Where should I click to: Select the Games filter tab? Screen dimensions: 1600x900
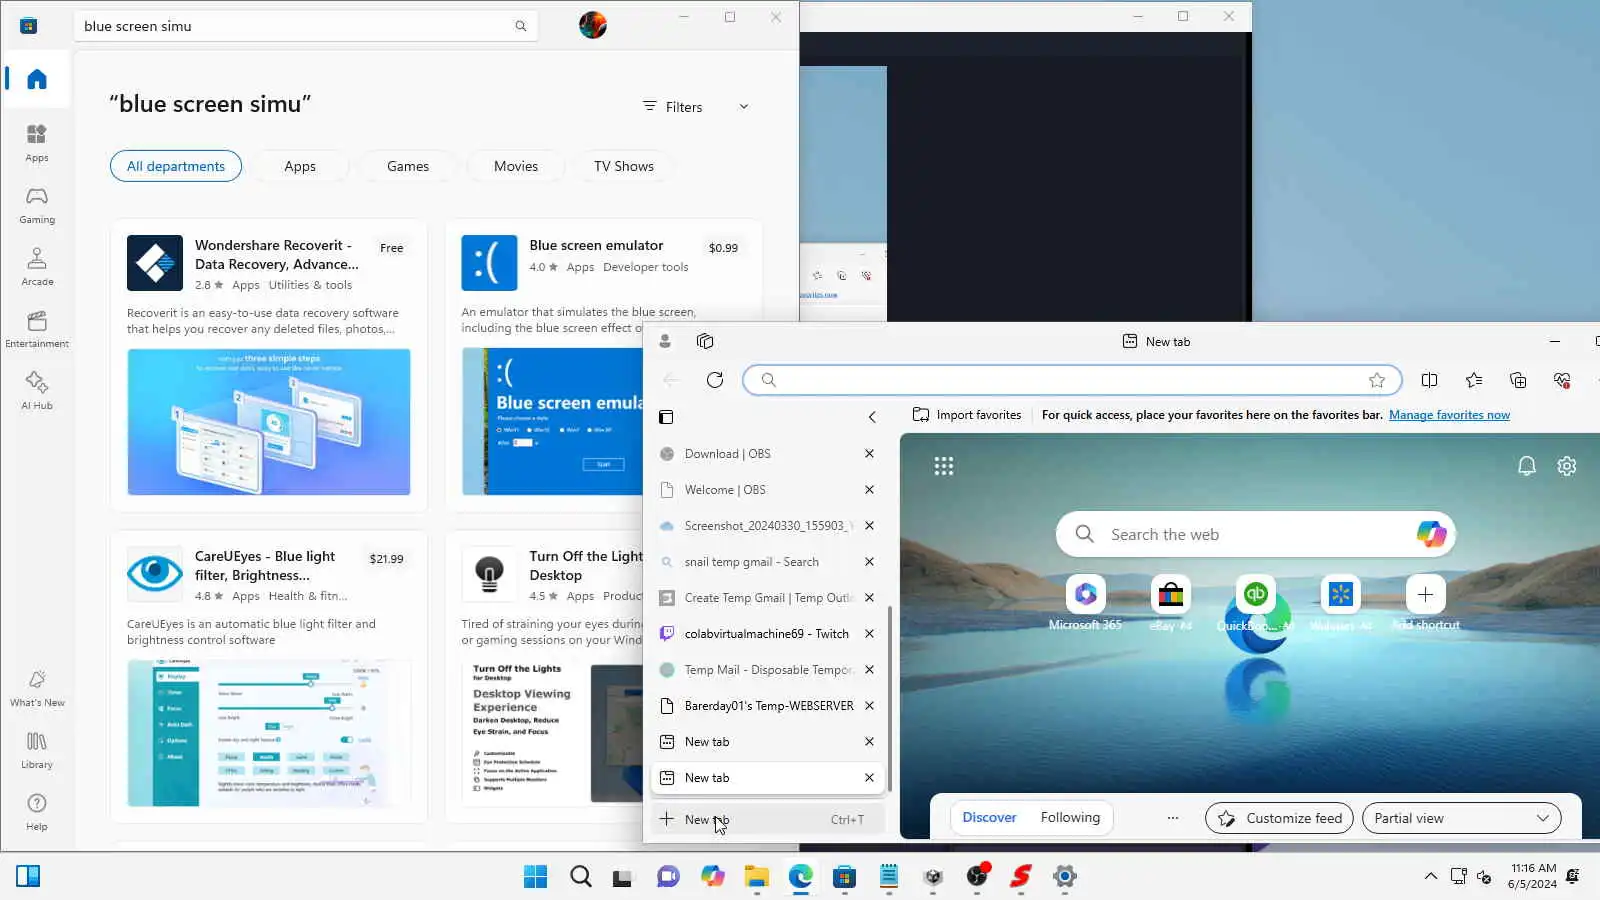[x=408, y=166]
